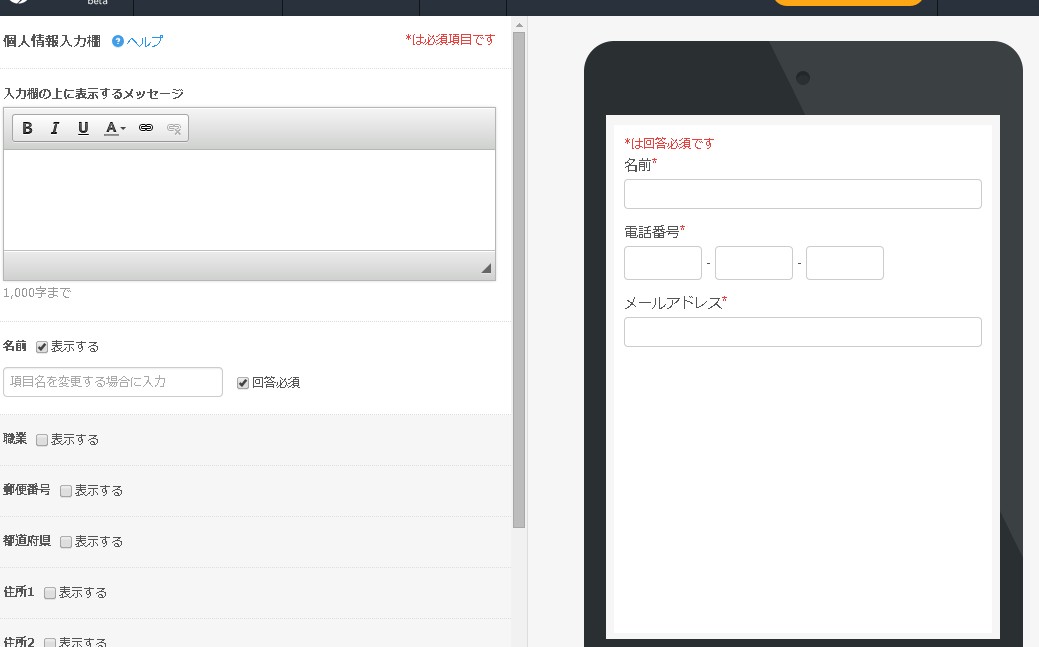Viewport: 1039px width, 647px height.
Task: Click the remove link icon
Action: coord(174,128)
